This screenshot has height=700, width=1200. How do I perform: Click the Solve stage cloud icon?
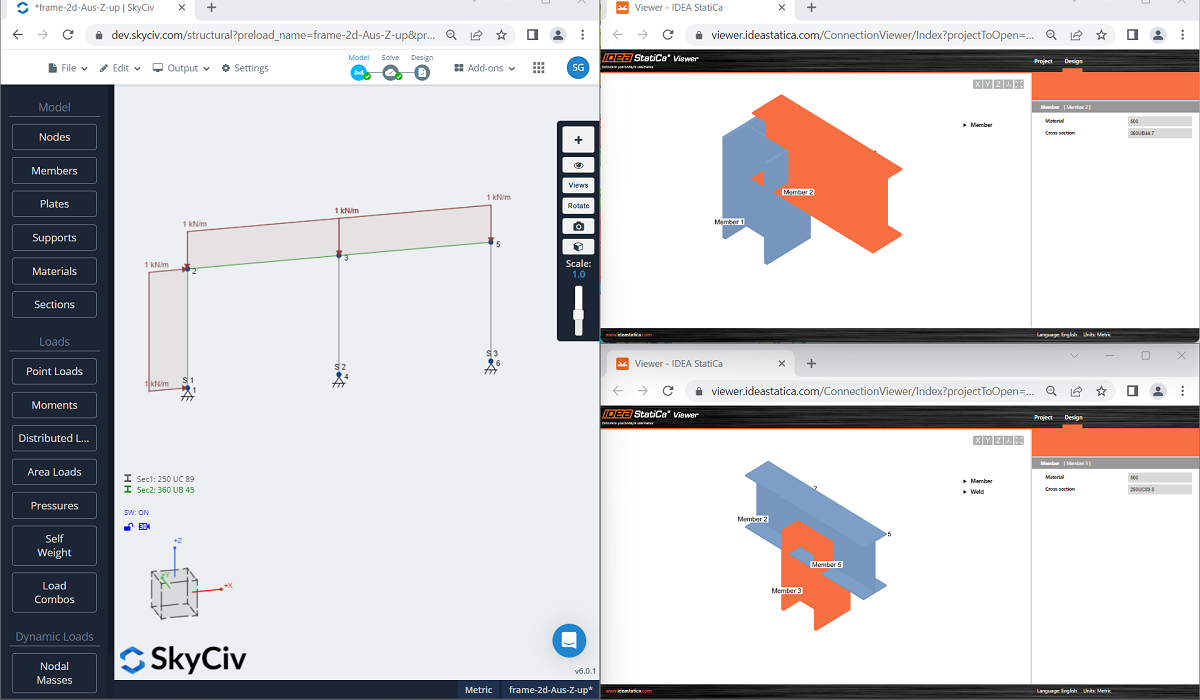pos(390,72)
